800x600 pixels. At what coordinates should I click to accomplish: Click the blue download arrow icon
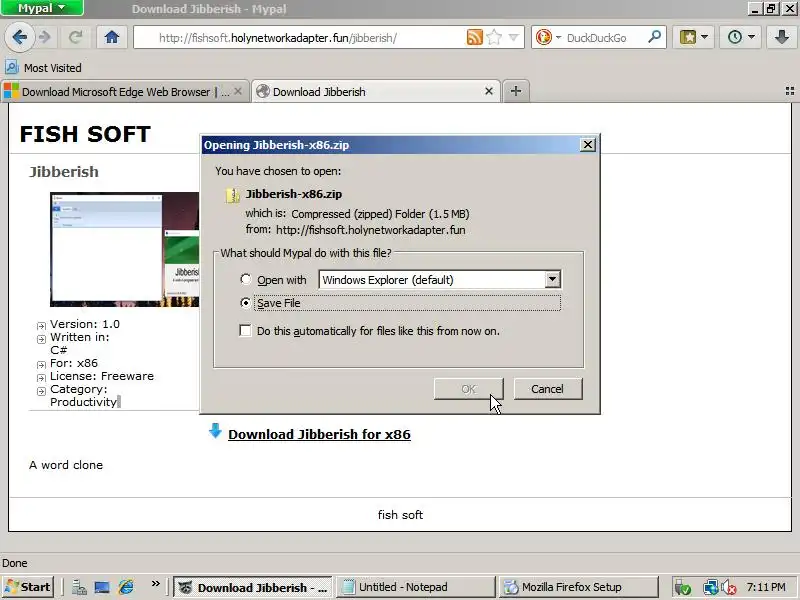pyautogui.click(x=215, y=431)
